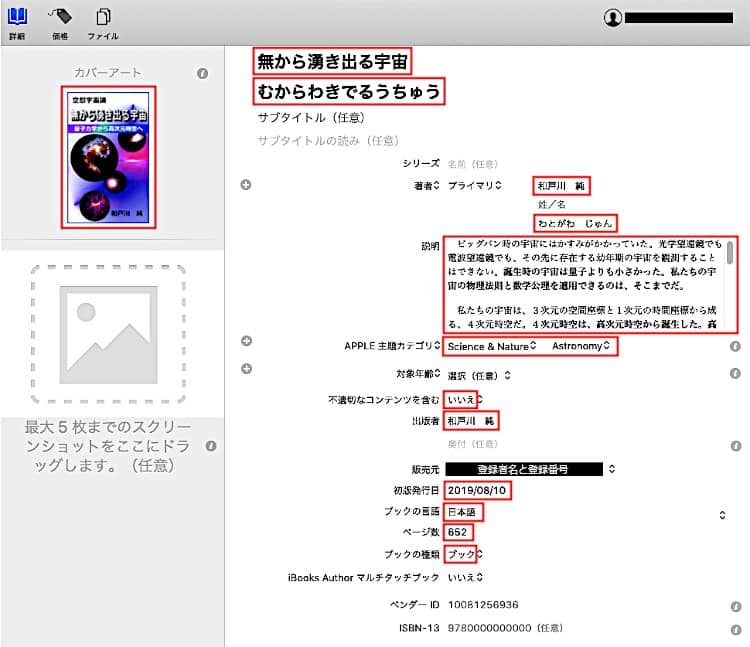Show info for 奥付 imprint row
Screen dimensions: 750x647
coord(736,446)
